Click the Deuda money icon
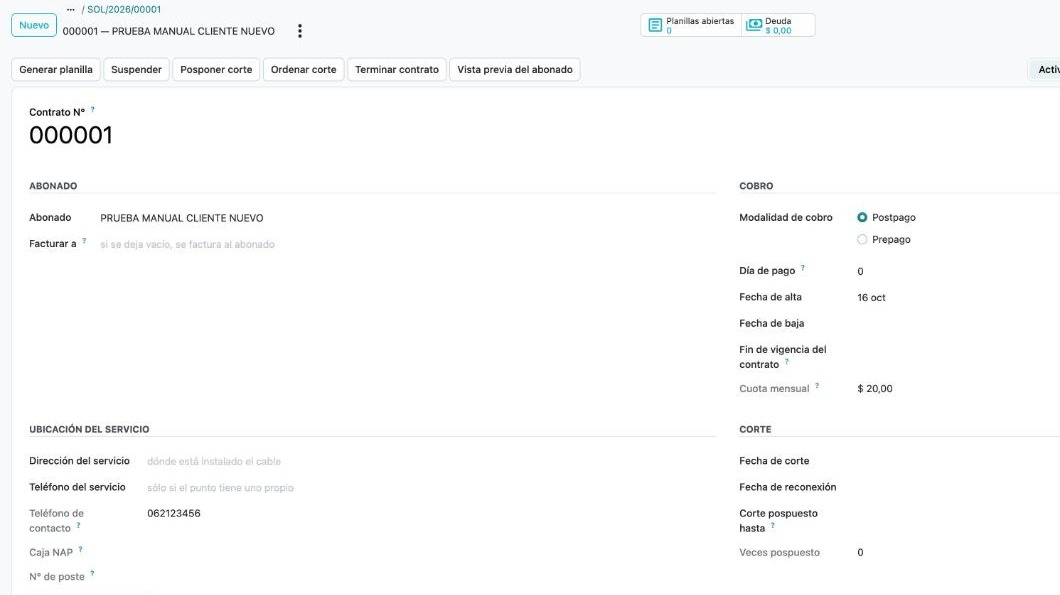This screenshot has width=1060, height=595. (x=754, y=25)
